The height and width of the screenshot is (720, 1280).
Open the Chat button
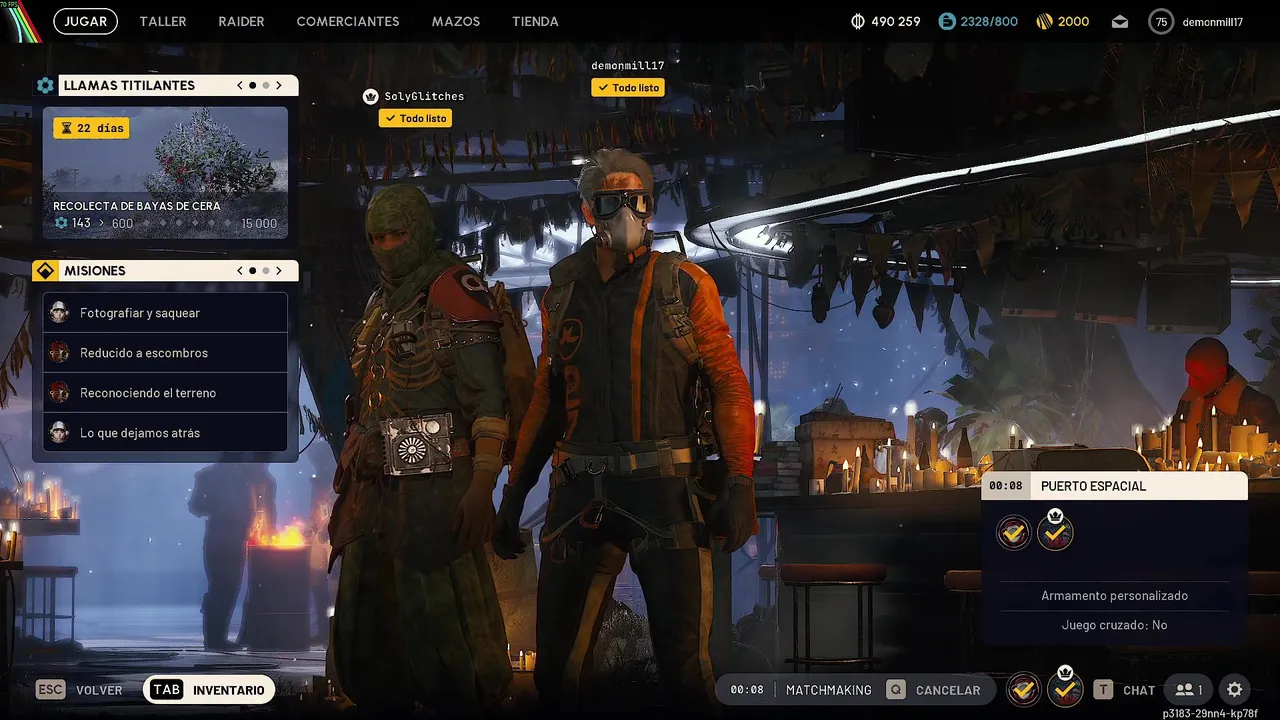[1125, 690]
